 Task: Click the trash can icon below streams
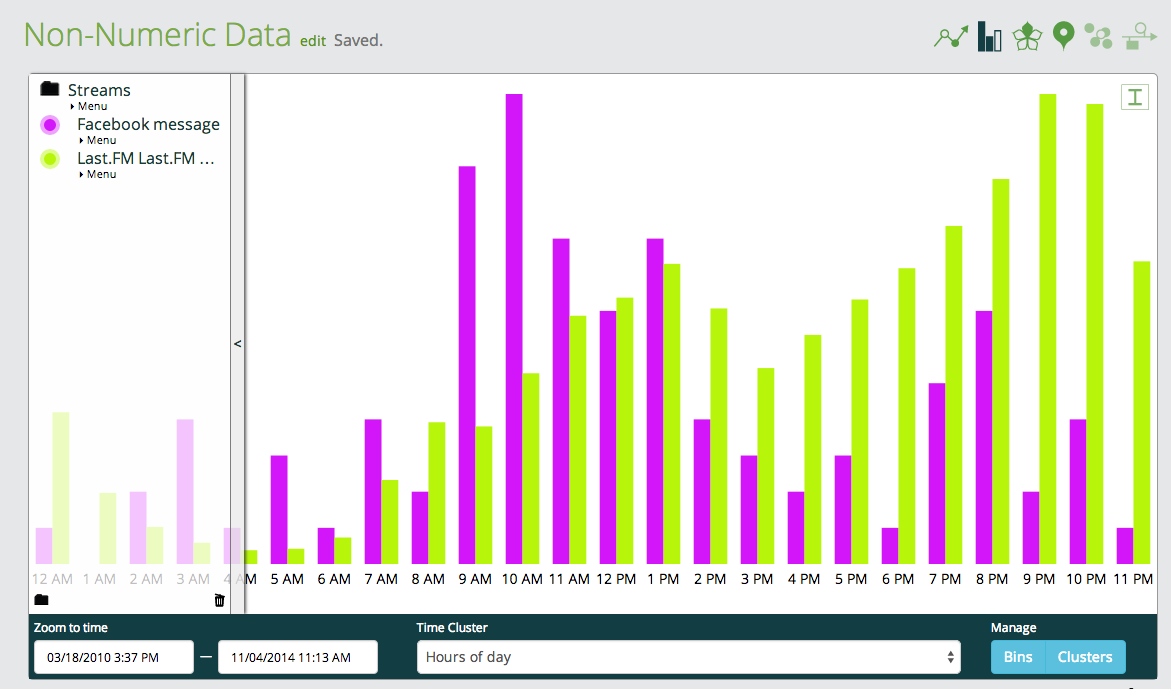[x=220, y=600]
